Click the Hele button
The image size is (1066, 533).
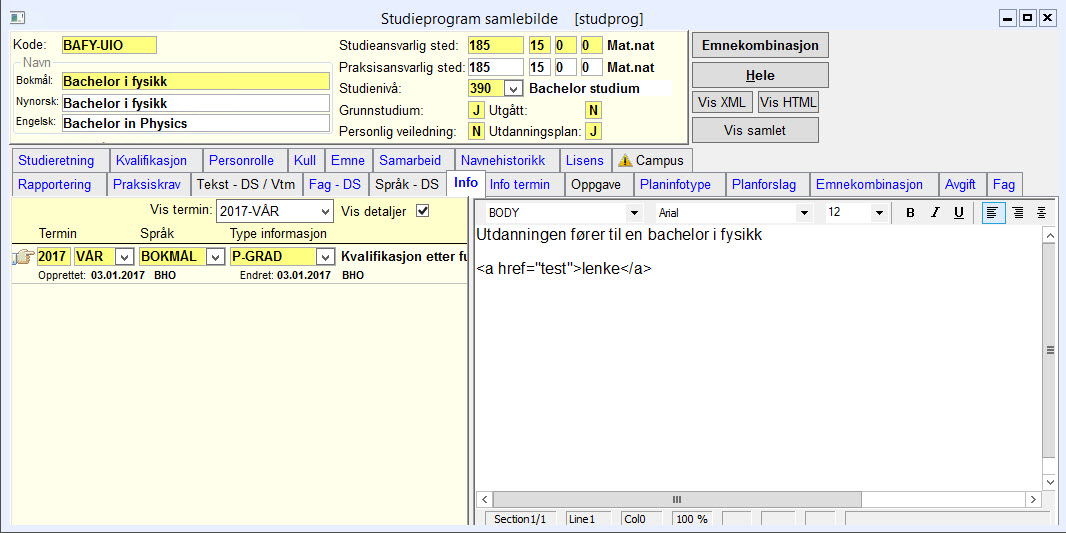(760, 75)
